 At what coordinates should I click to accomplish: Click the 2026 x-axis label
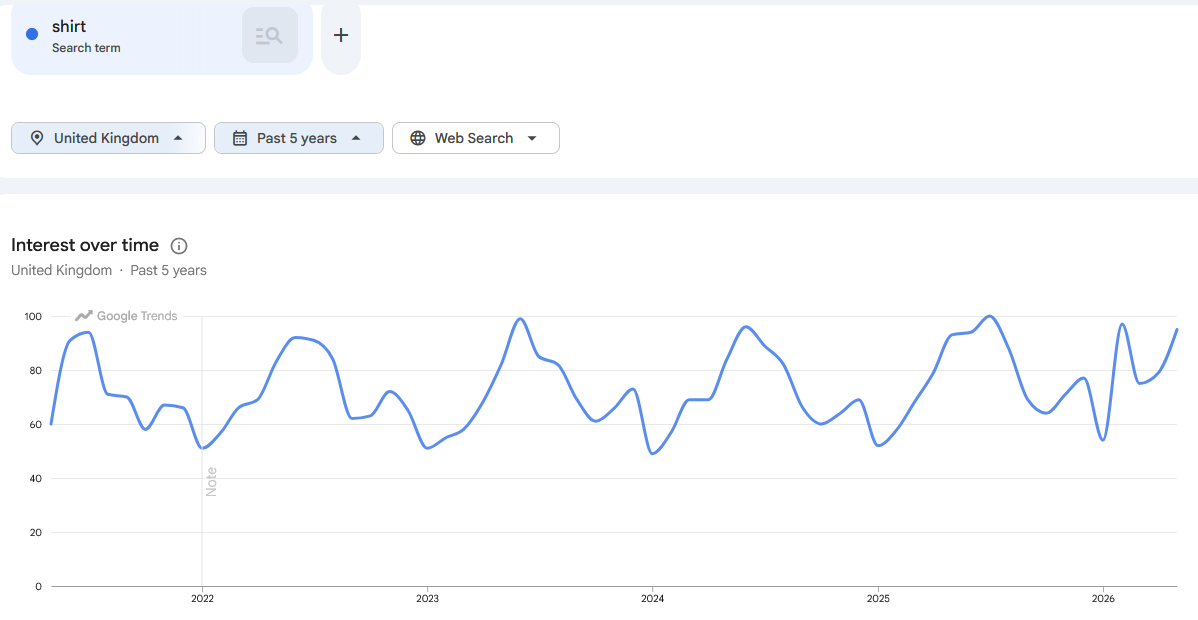1102,599
